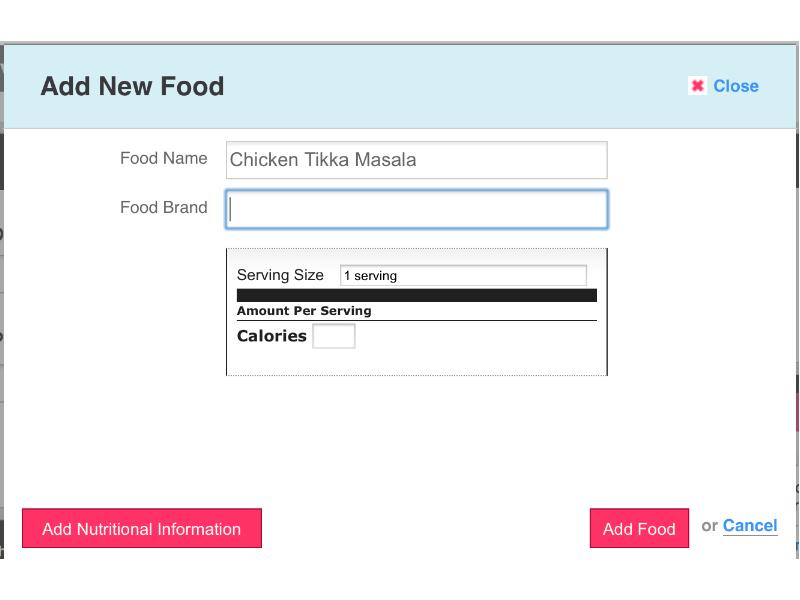Focus the Food Brand text field
Viewport: 800px width, 600px height.
pyautogui.click(x=416, y=209)
